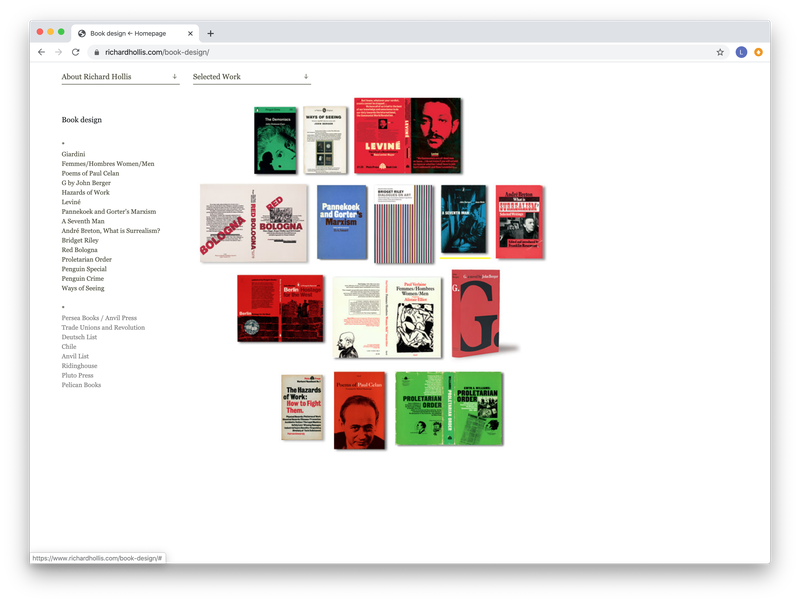The image size is (800, 603).
Task: Open the Ridinghouse link
Action: 79,366
